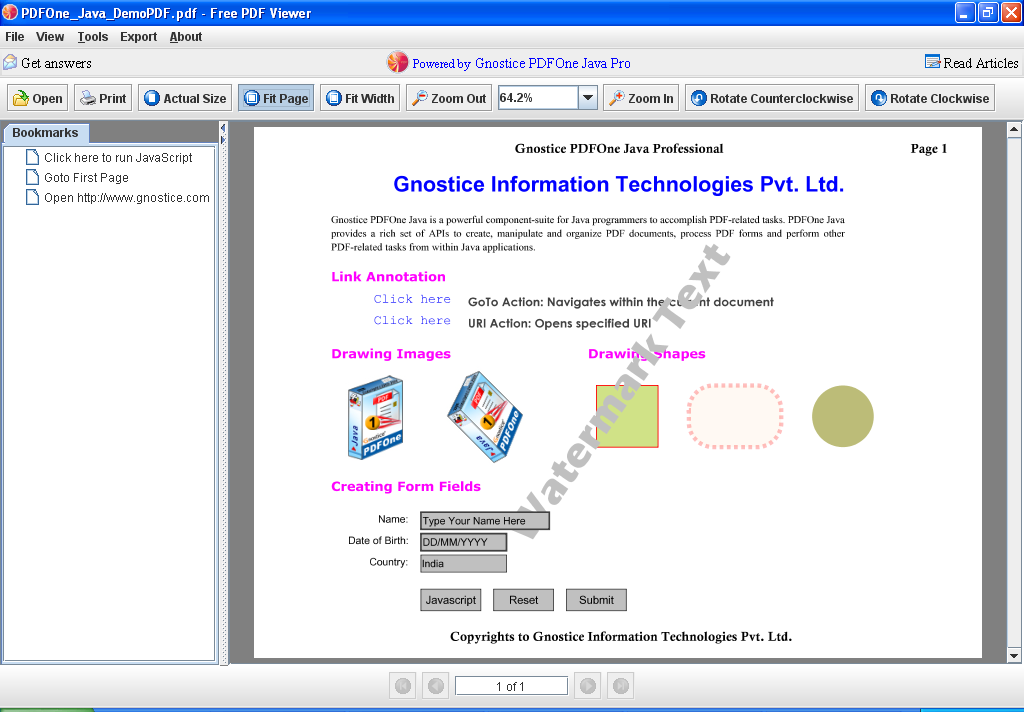Viewport: 1024px width, 712px height.
Task: Open the Tools menu
Action: (x=93, y=37)
